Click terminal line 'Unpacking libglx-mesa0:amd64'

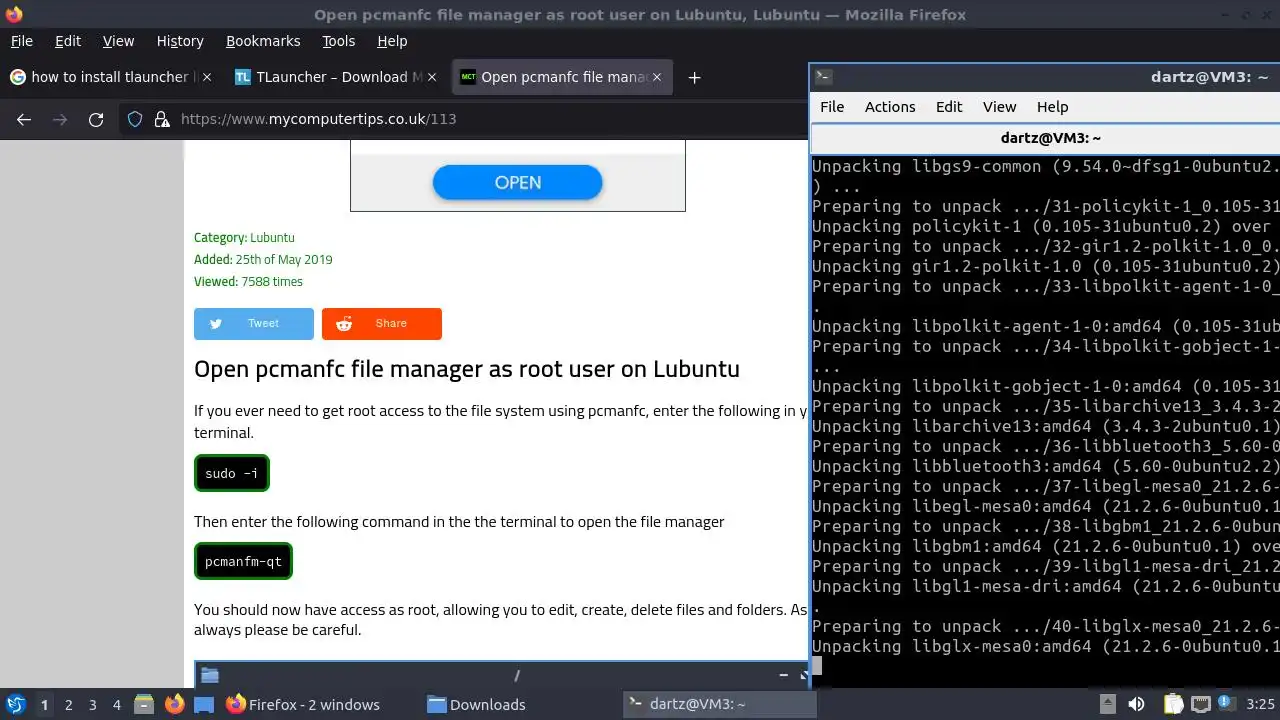point(1046,646)
